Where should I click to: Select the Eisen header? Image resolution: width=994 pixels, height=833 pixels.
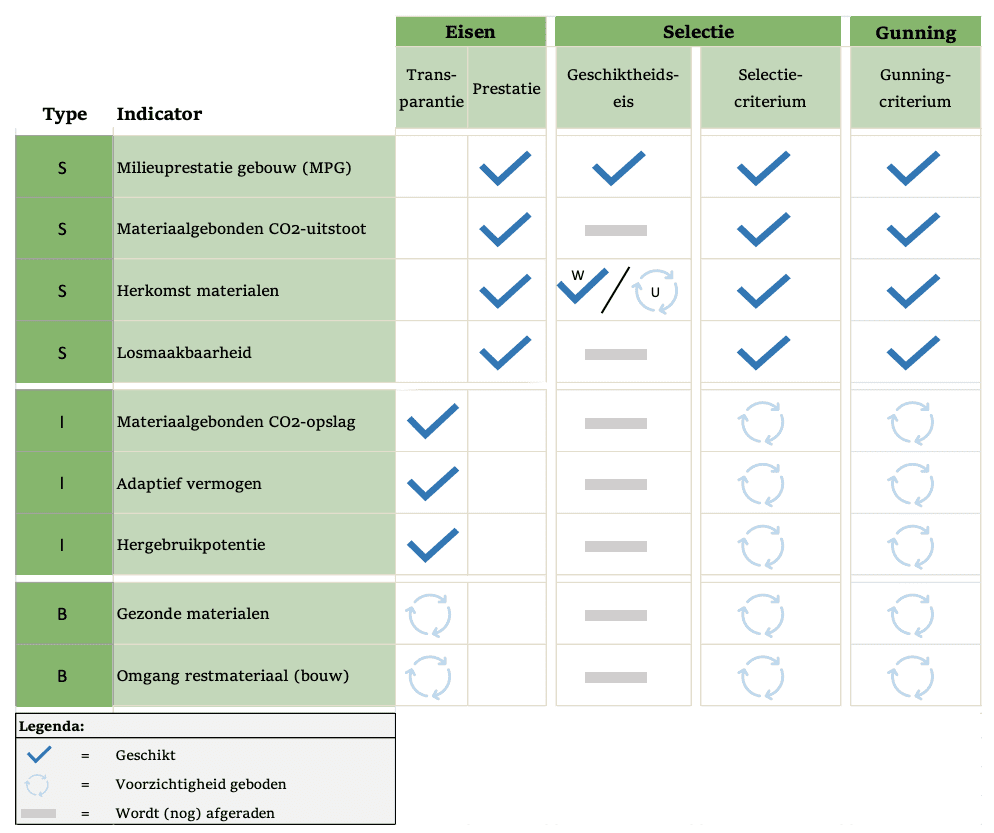click(x=470, y=32)
